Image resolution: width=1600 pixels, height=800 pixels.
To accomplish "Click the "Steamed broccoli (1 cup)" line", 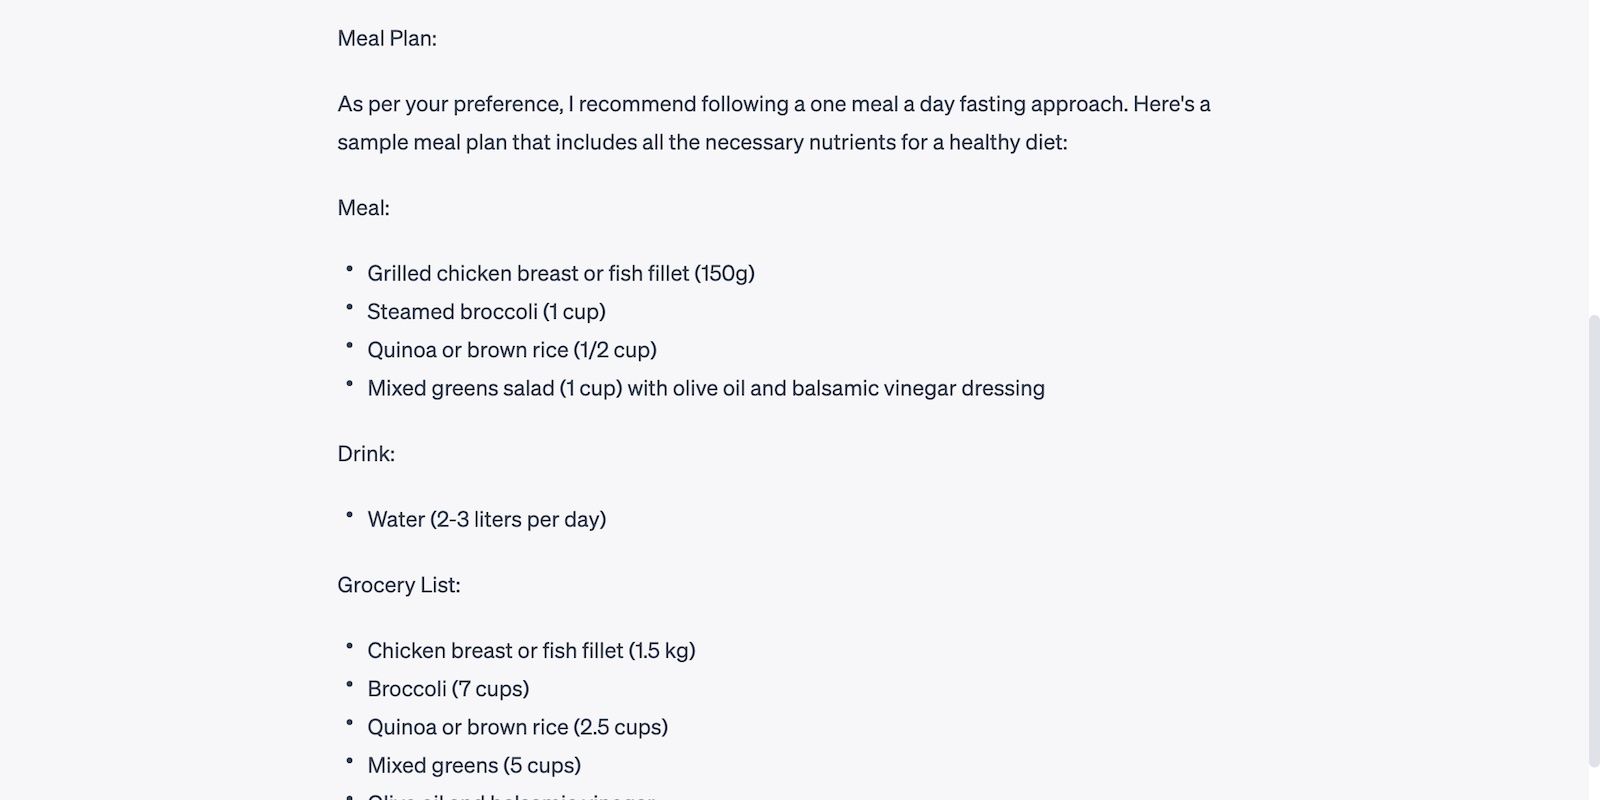I will pyautogui.click(x=486, y=312).
